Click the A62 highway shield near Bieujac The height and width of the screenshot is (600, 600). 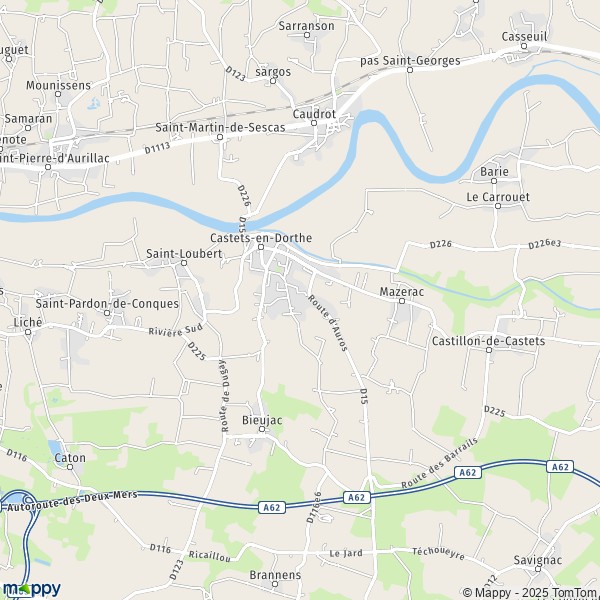tap(272, 508)
